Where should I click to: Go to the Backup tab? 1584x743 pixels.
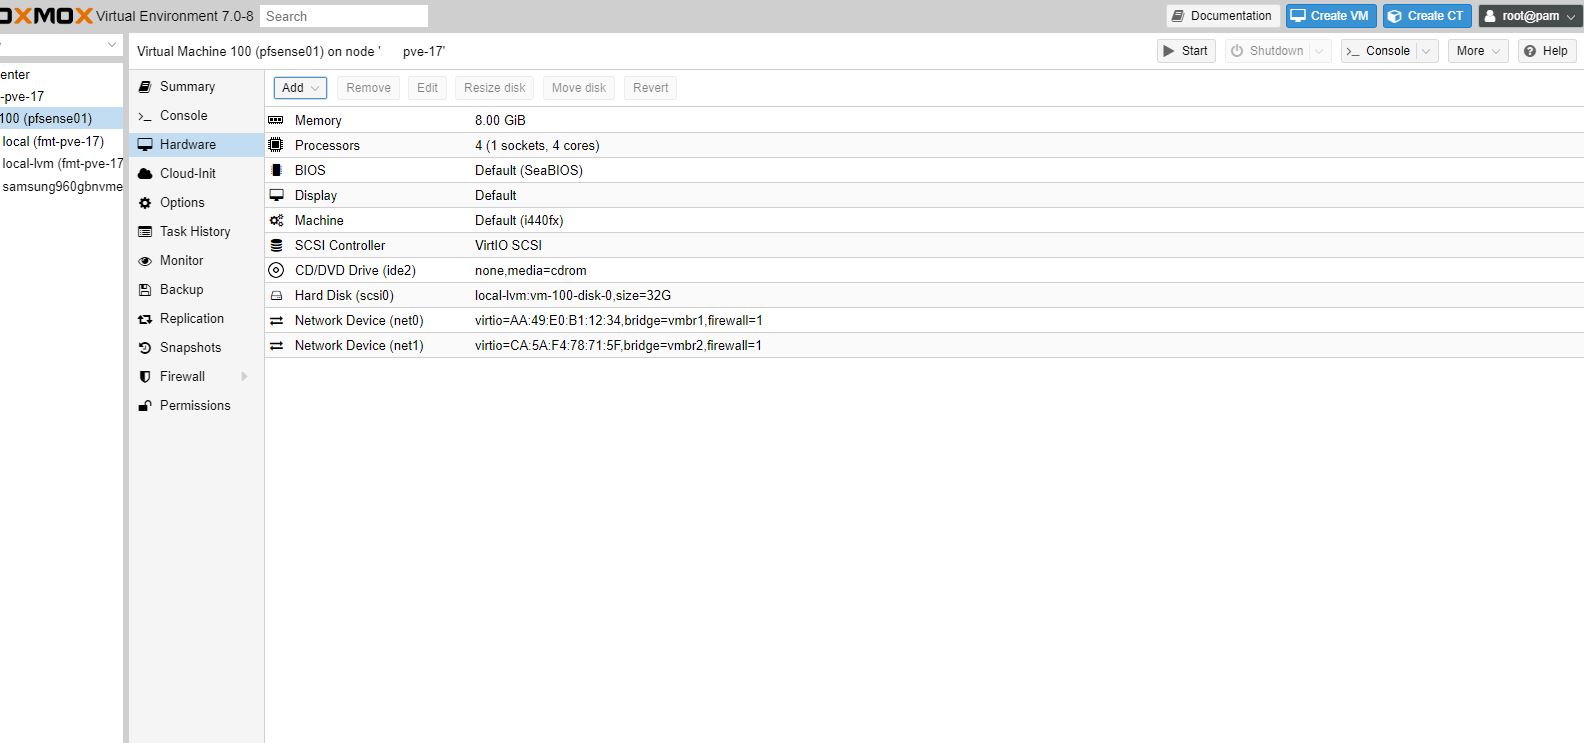click(196, 290)
